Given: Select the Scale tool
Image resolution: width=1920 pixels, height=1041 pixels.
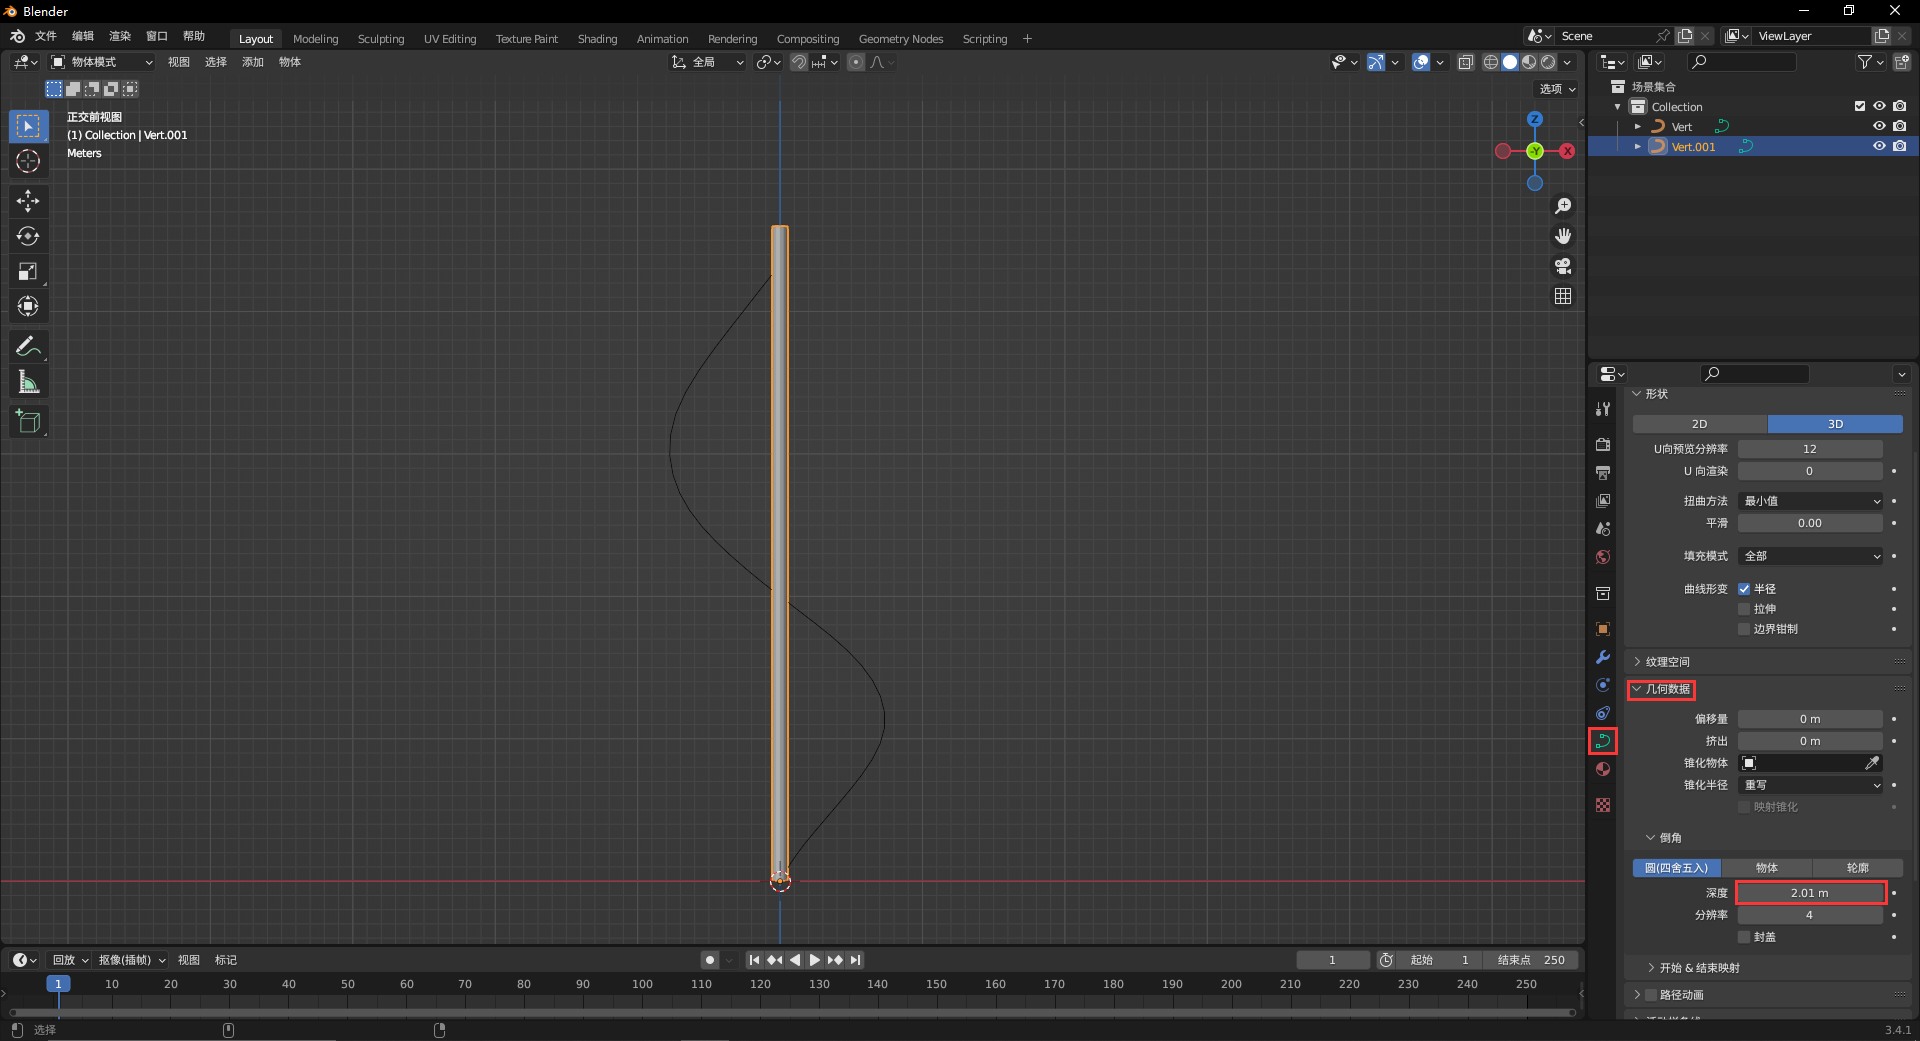Looking at the screenshot, I should tap(28, 271).
